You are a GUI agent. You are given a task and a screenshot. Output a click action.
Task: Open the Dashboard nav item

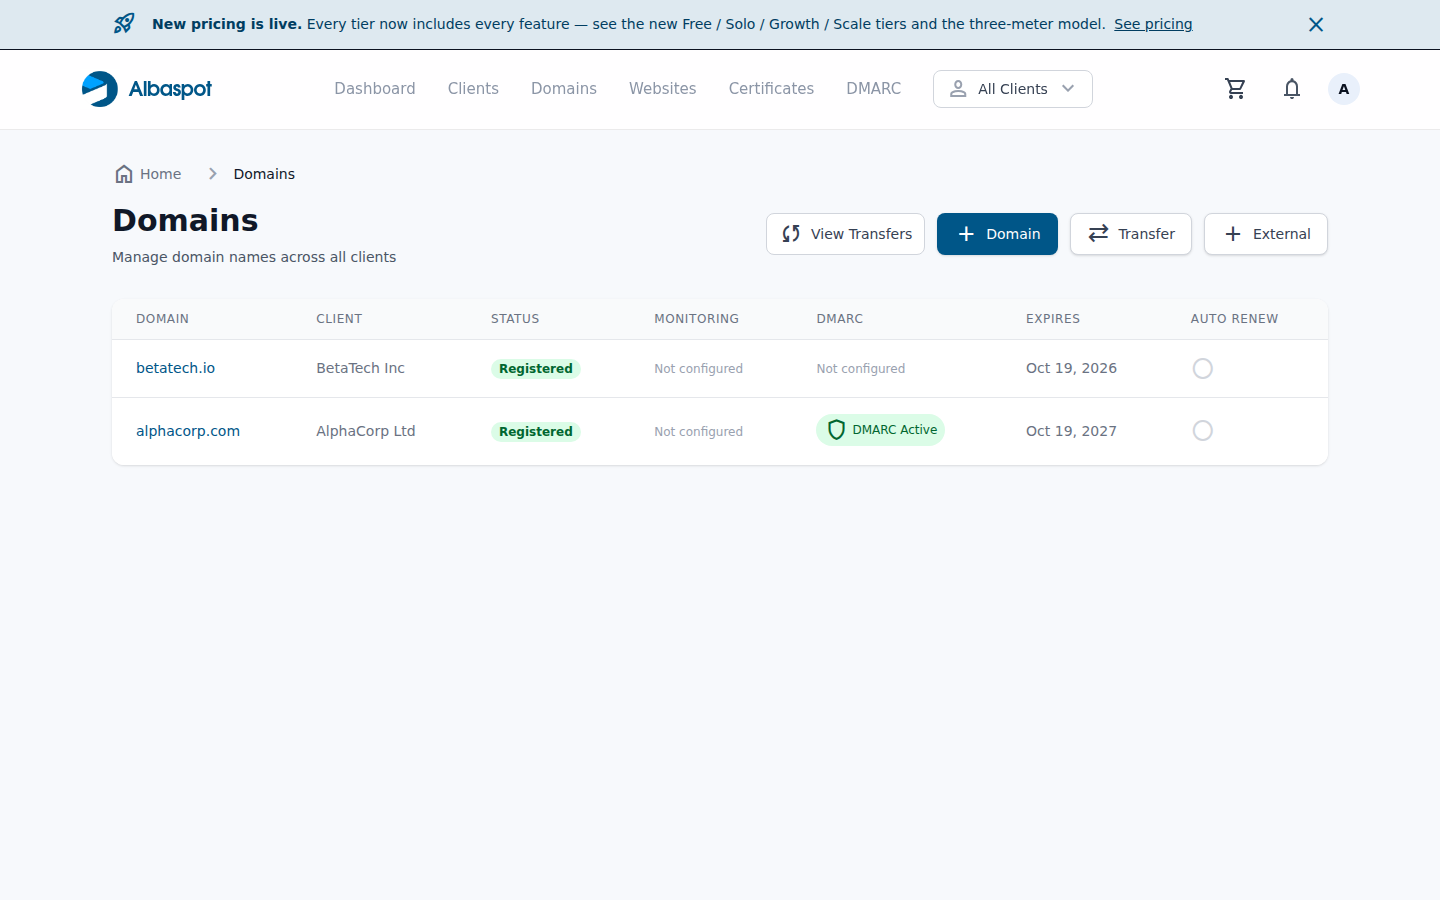pos(375,89)
